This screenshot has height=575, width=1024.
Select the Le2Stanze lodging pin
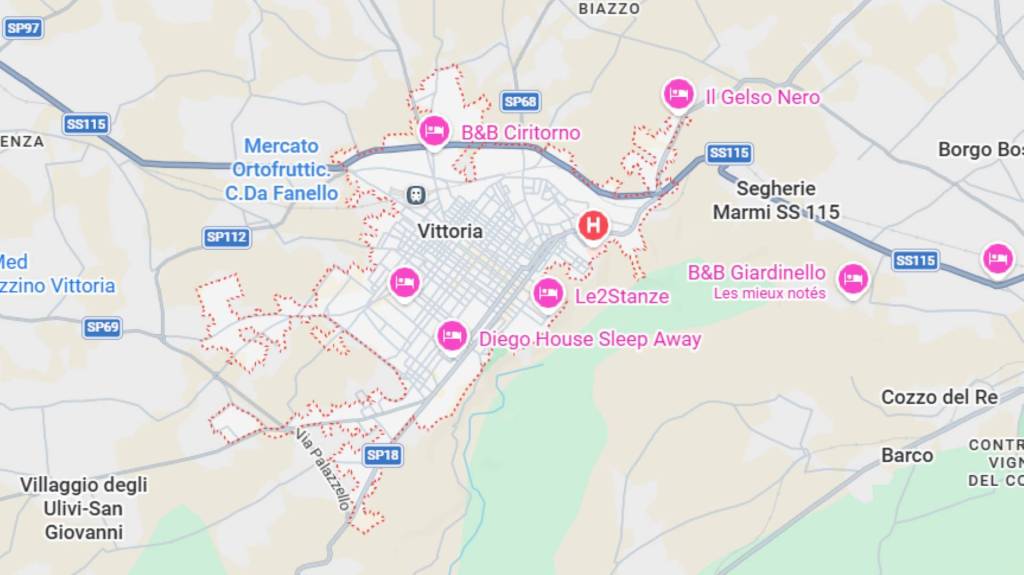pyautogui.click(x=548, y=295)
